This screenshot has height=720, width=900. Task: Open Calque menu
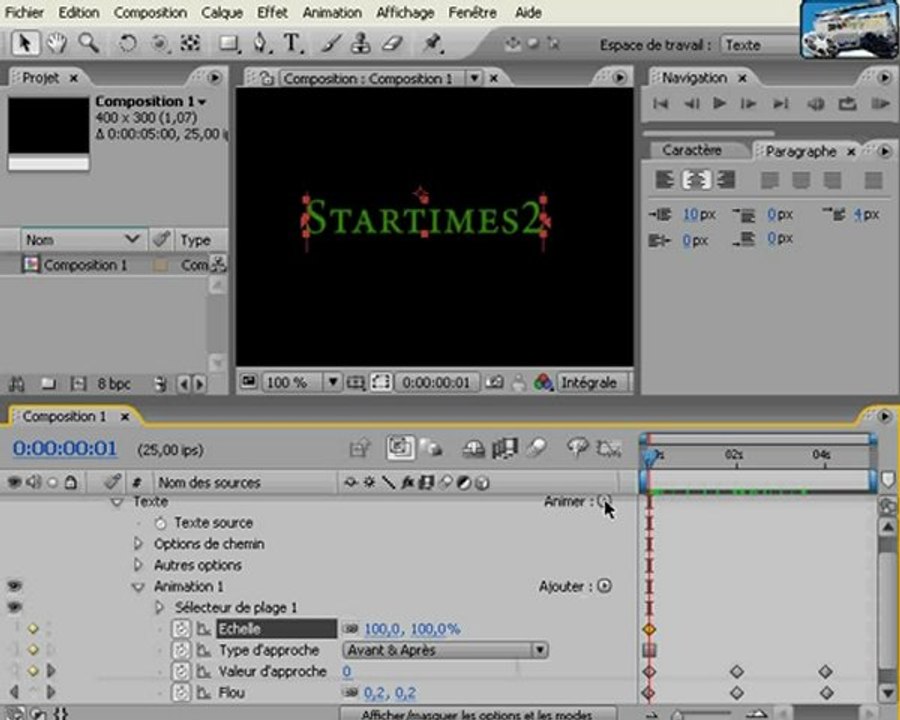click(x=222, y=12)
